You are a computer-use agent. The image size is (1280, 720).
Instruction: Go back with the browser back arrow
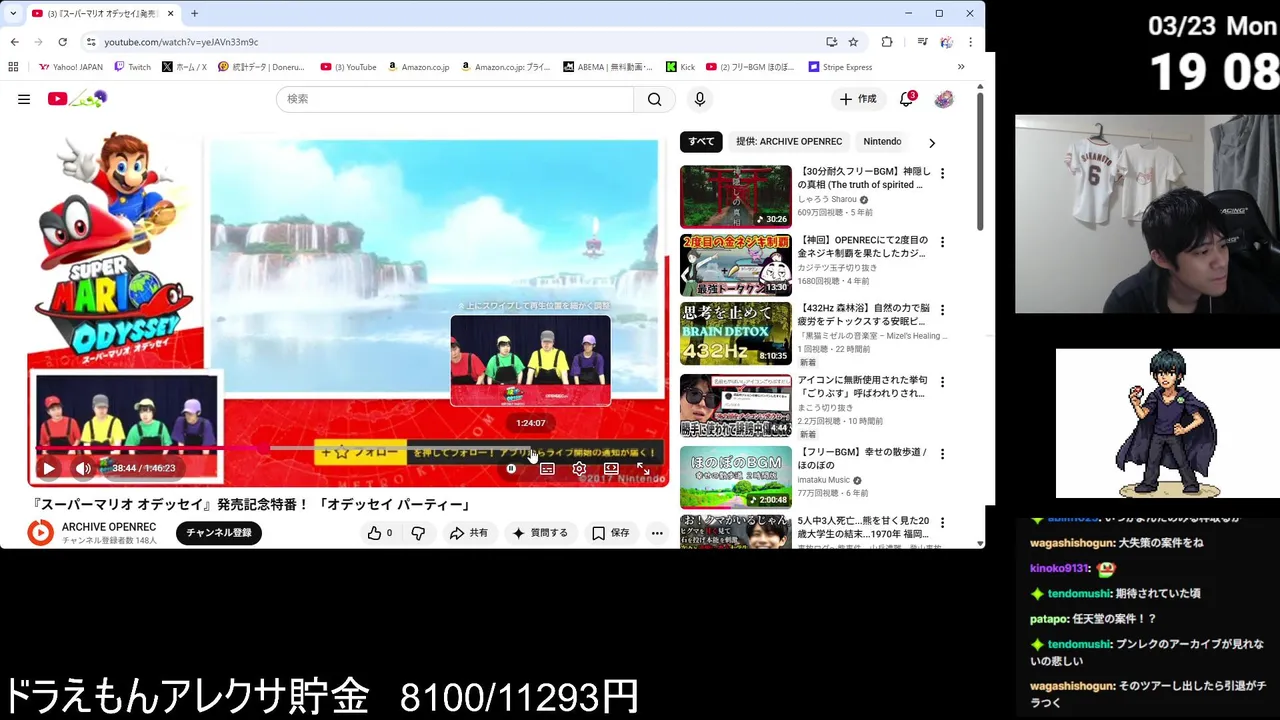pos(14,42)
